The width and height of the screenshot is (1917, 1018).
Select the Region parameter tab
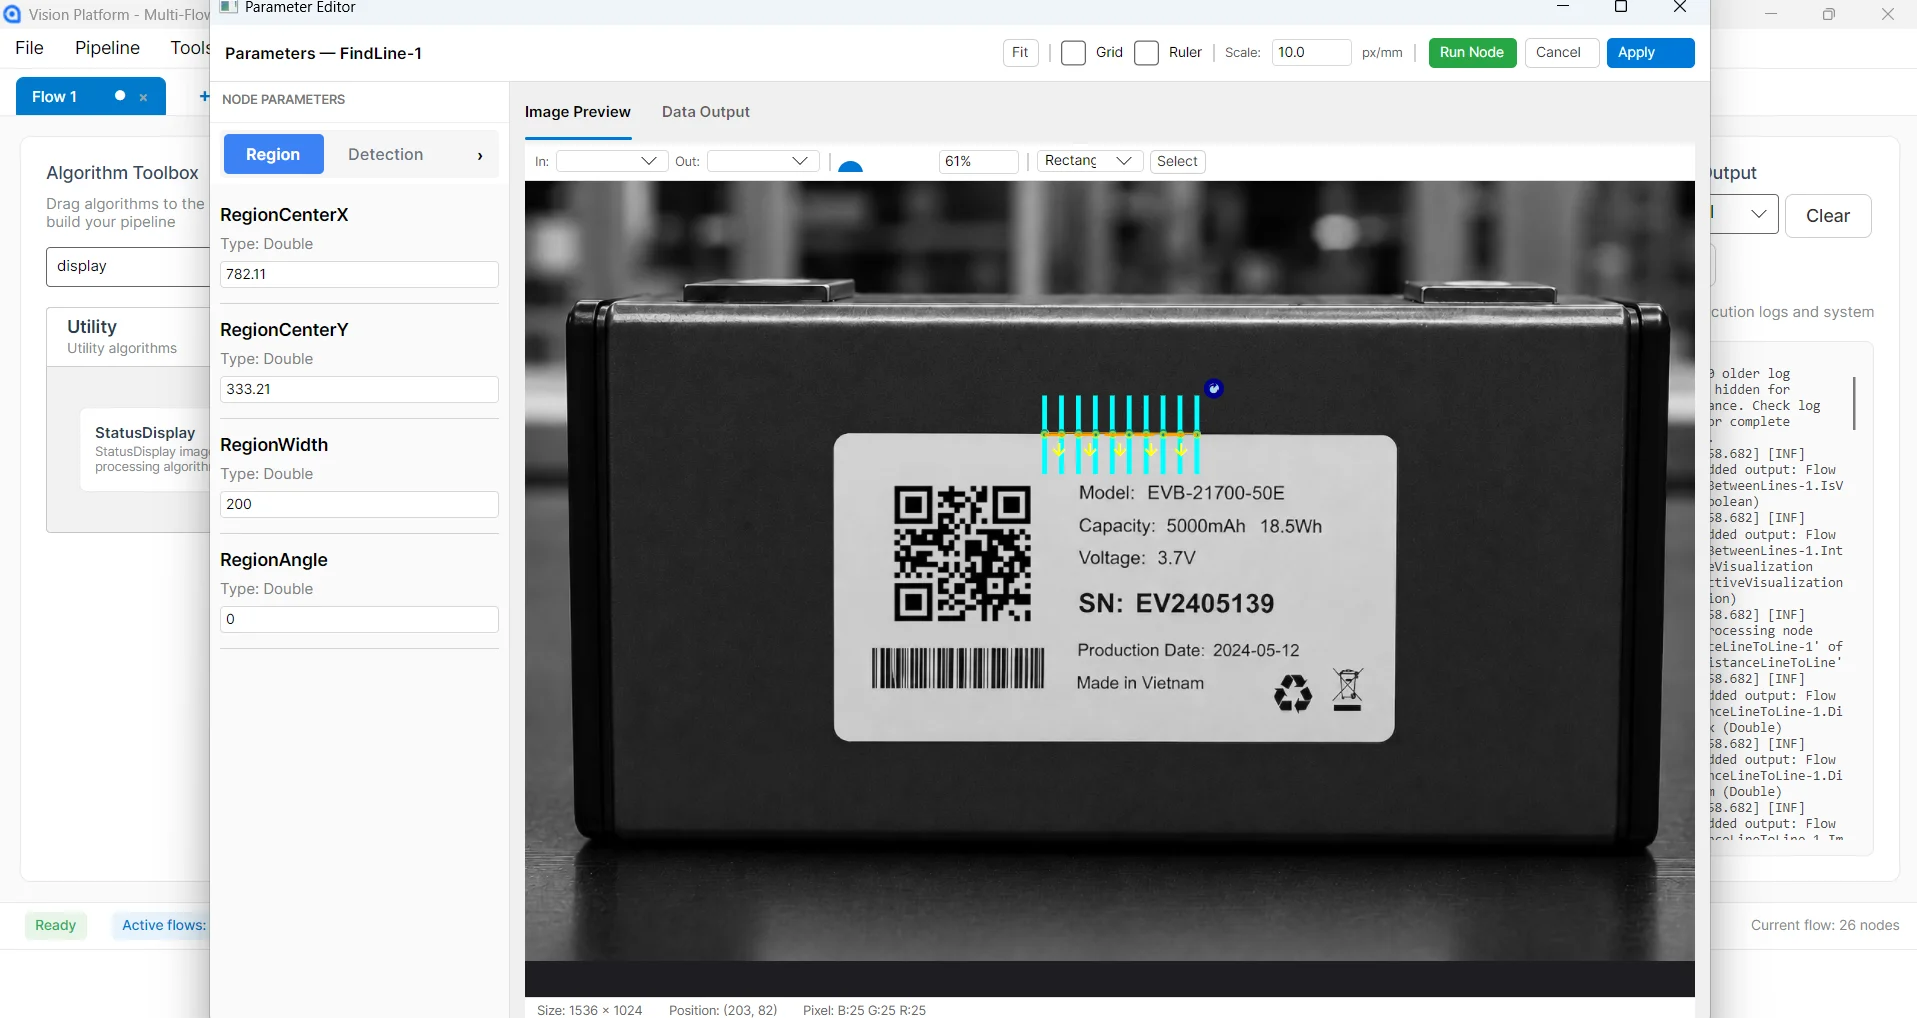tap(273, 154)
